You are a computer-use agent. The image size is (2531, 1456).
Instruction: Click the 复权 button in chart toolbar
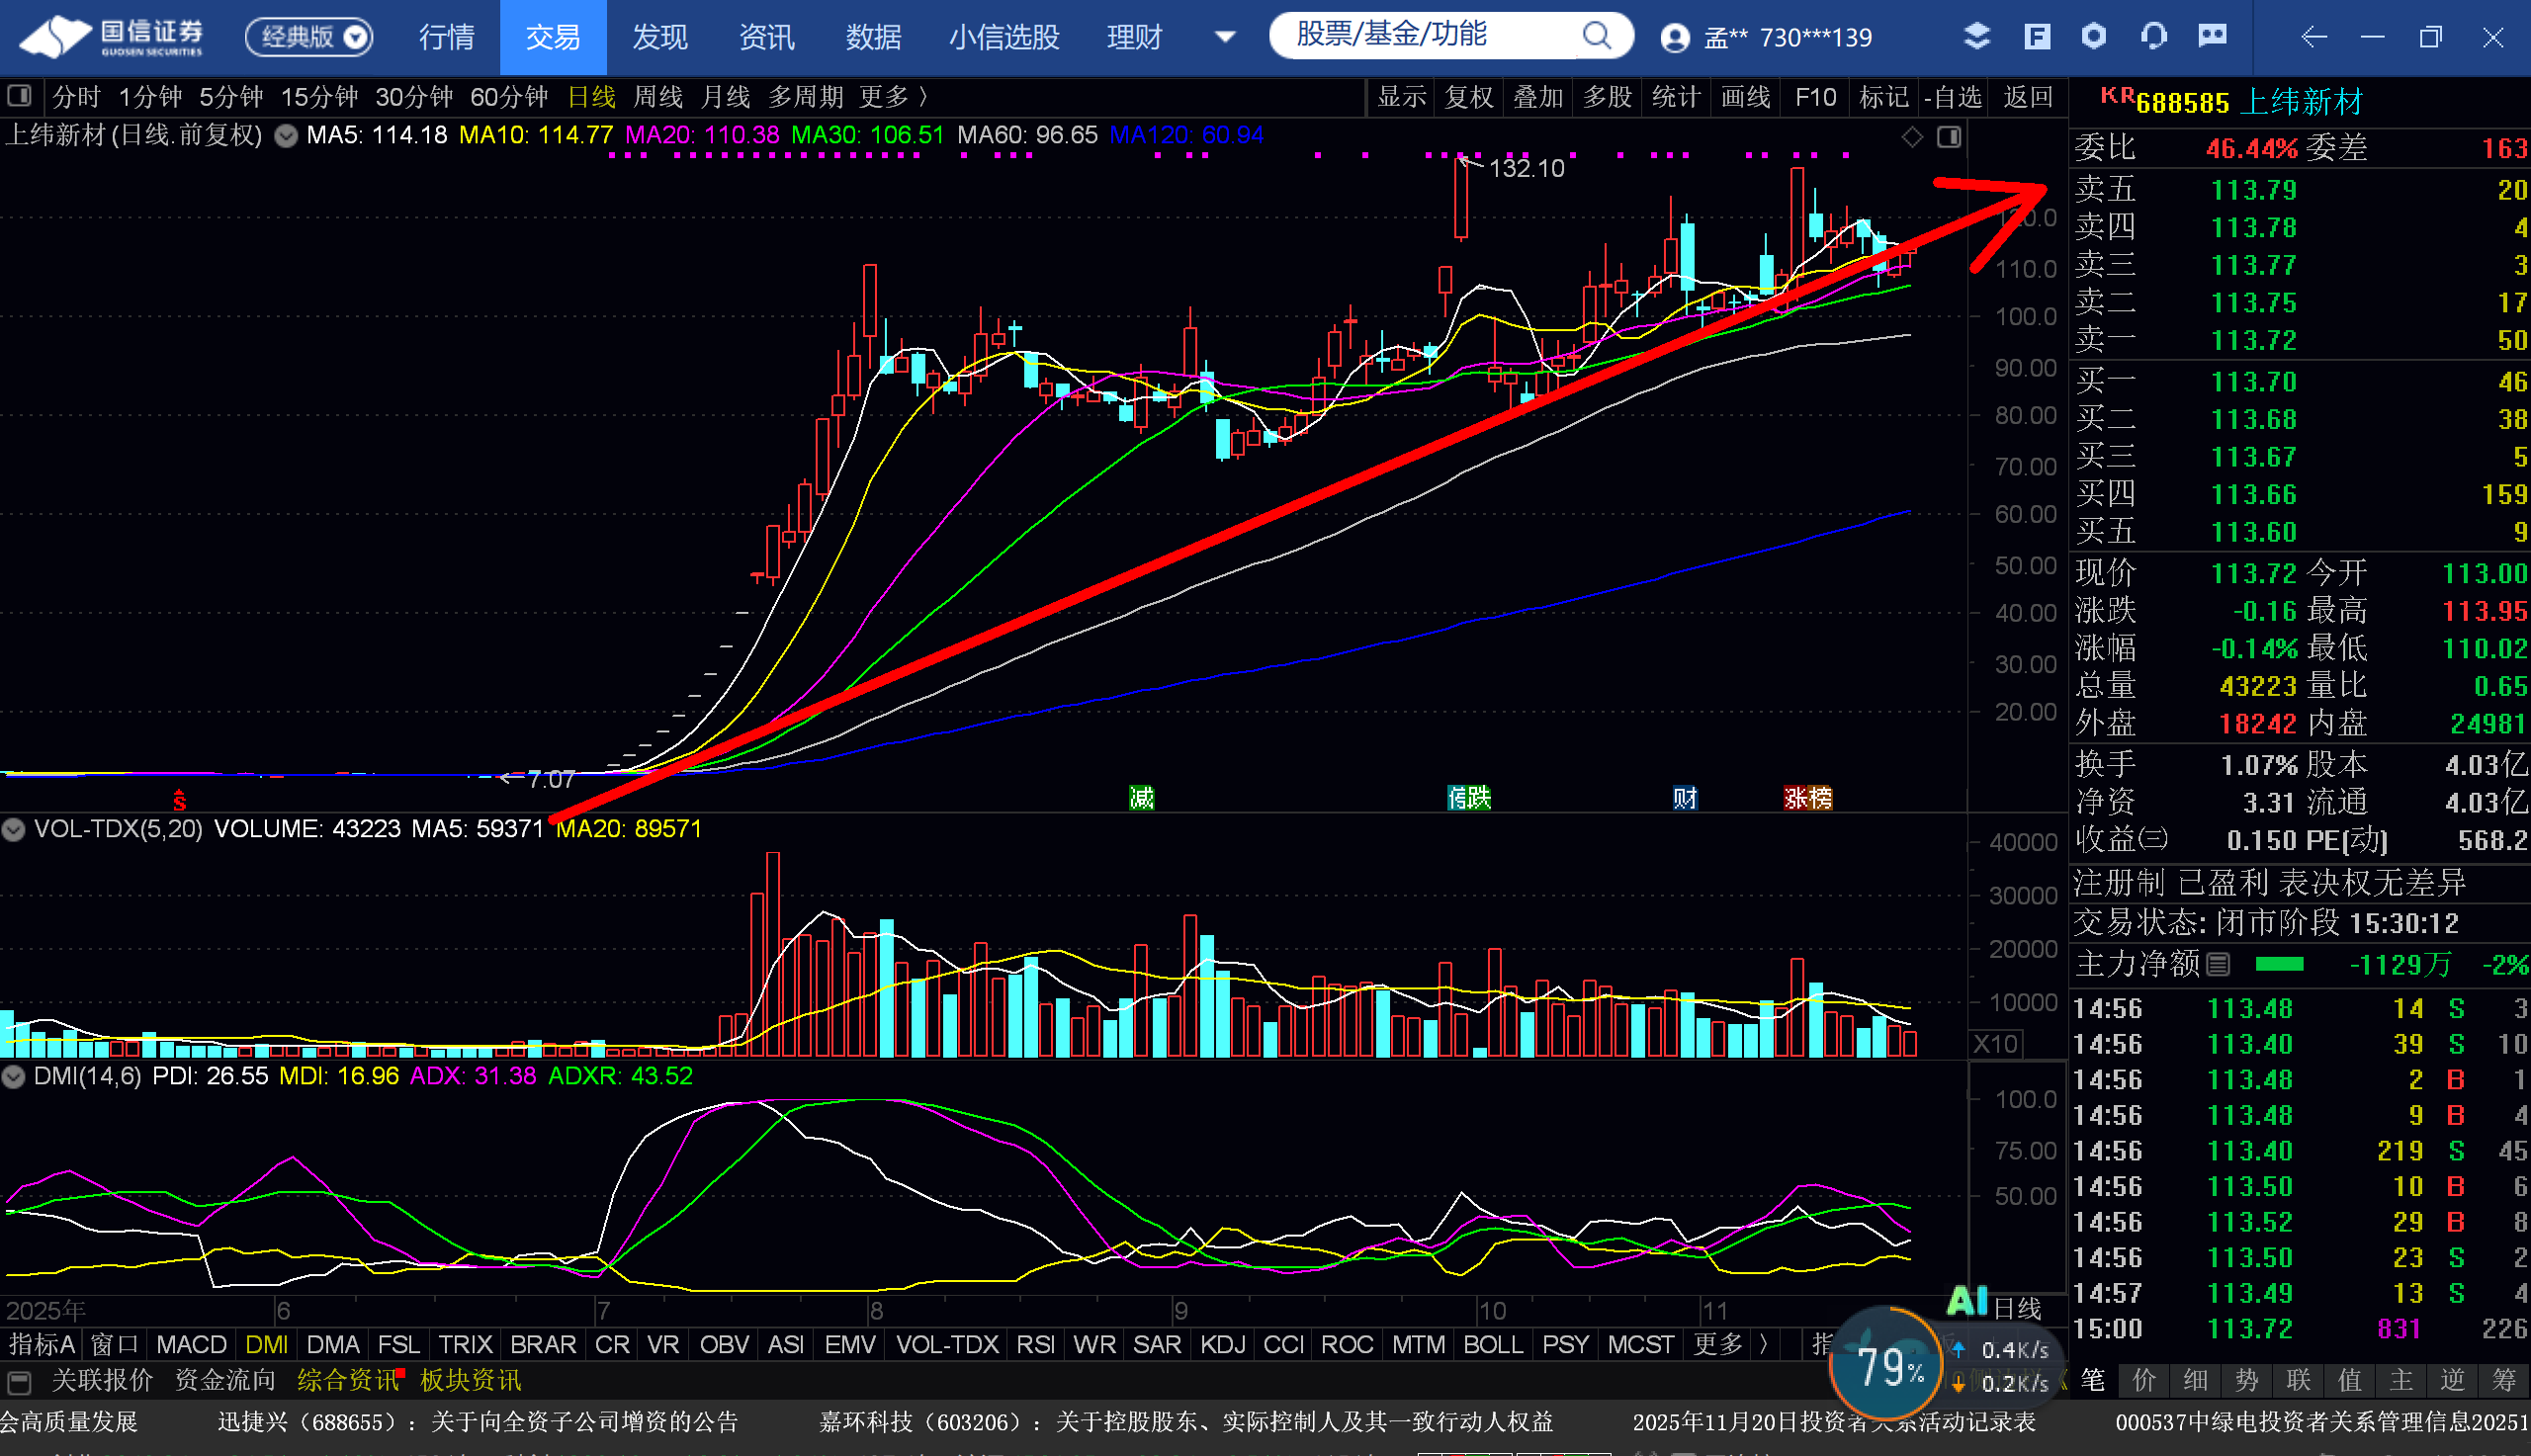(1468, 97)
